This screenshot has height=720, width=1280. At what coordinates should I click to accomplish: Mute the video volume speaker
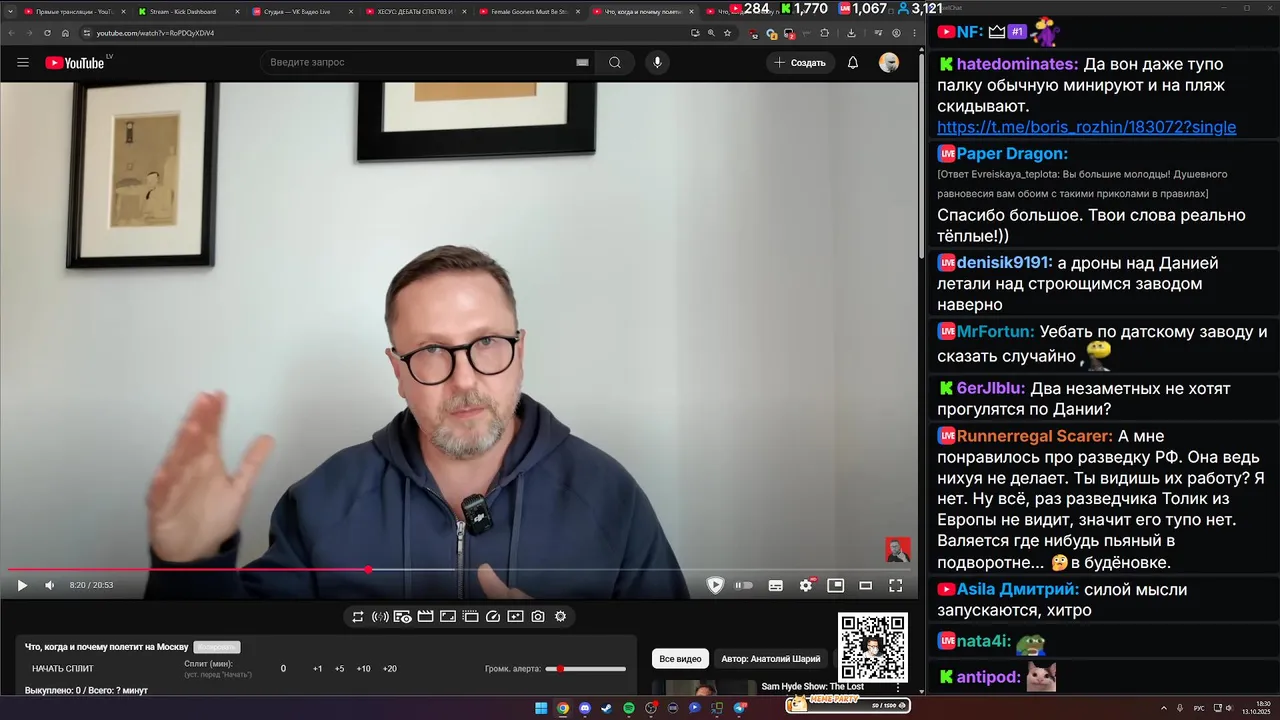[x=49, y=585]
